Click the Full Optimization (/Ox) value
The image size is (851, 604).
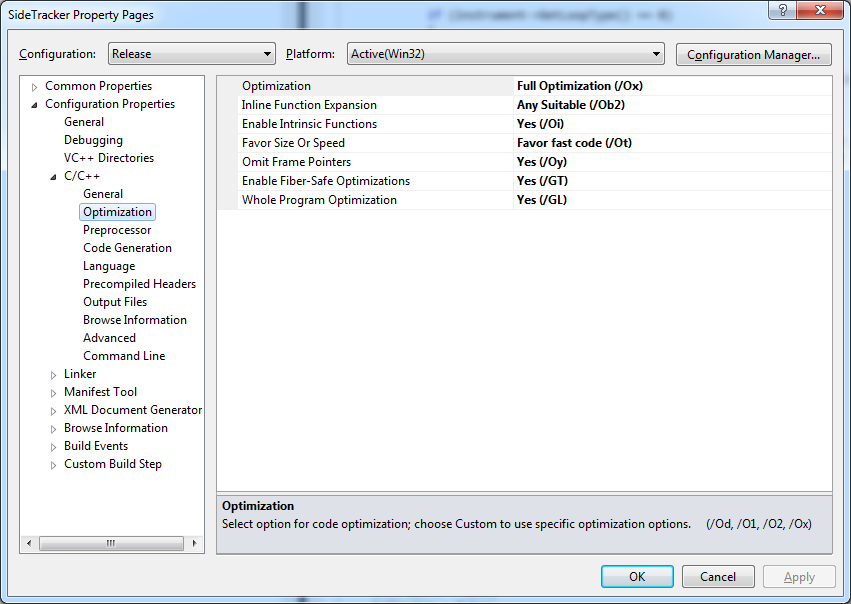click(x=580, y=86)
